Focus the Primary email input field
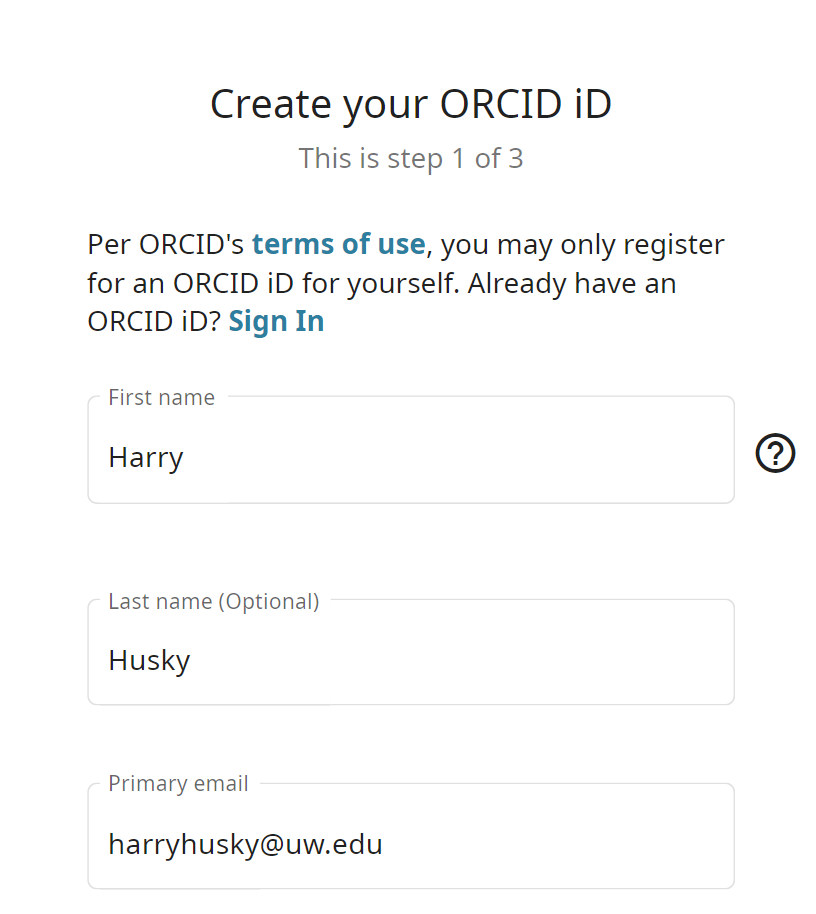The width and height of the screenshot is (816, 914). [x=411, y=836]
